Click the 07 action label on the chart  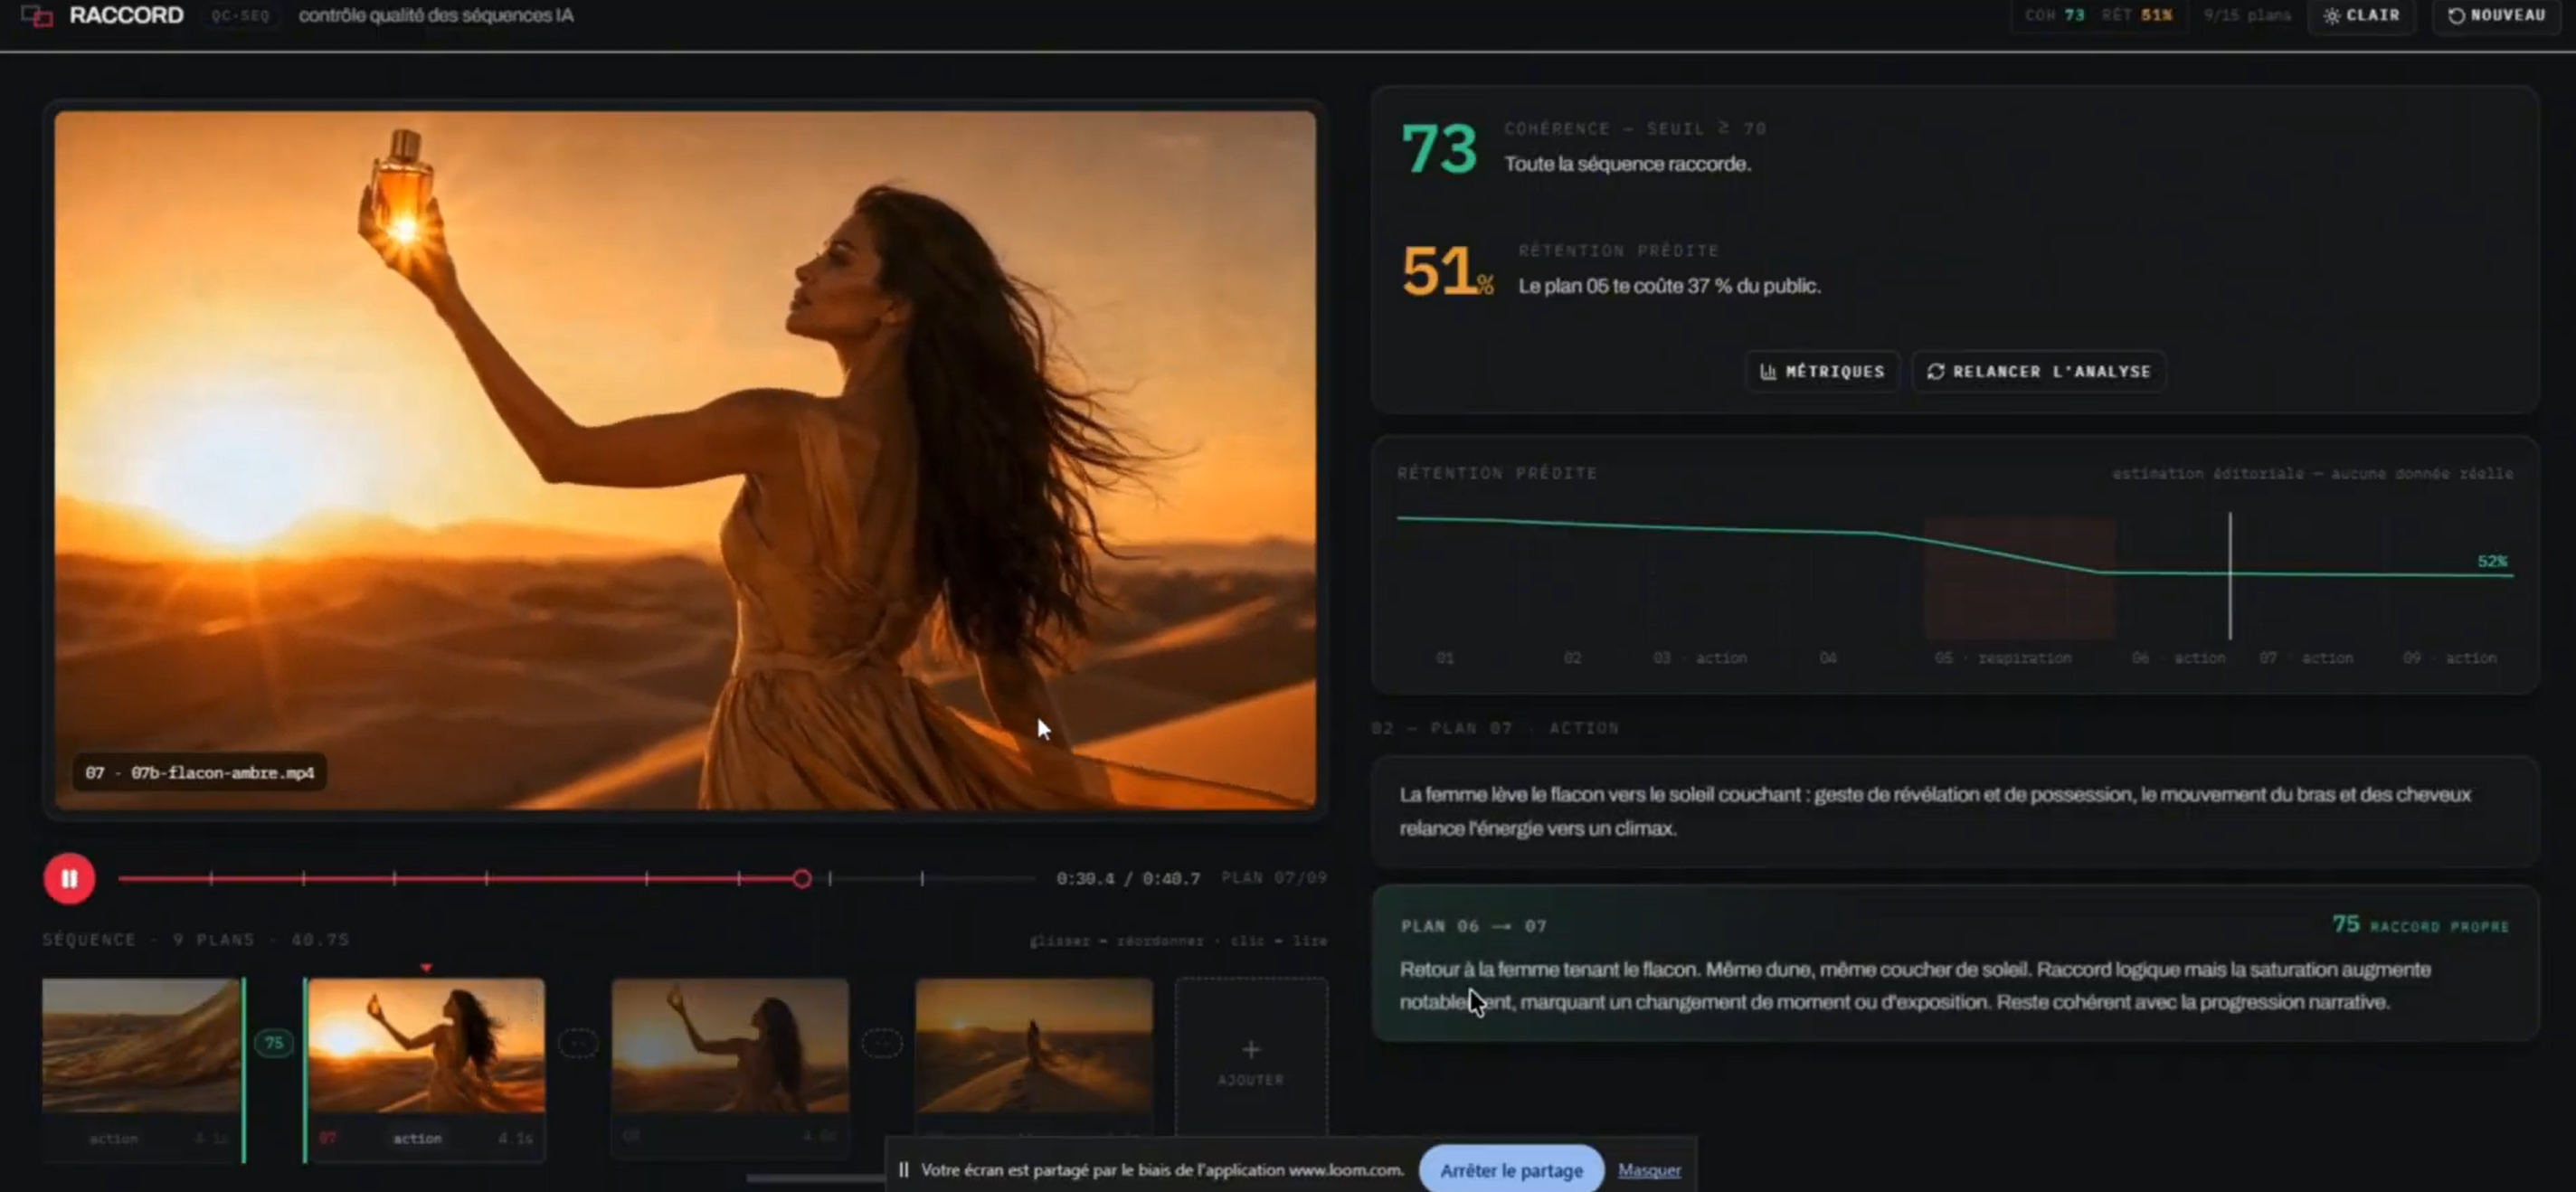[x=2306, y=658]
